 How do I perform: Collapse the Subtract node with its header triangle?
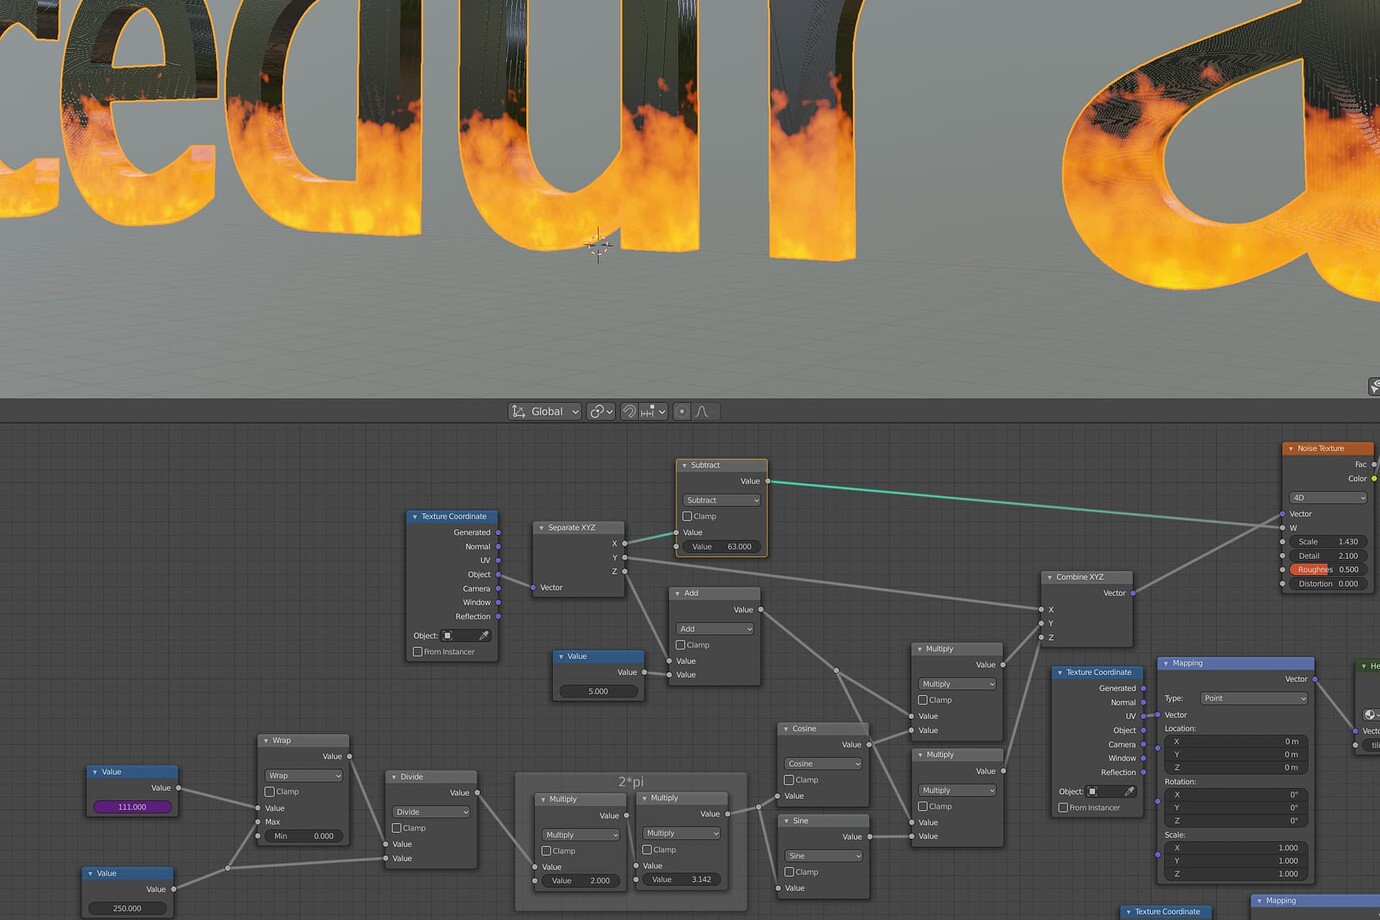[x=684, y=465]
